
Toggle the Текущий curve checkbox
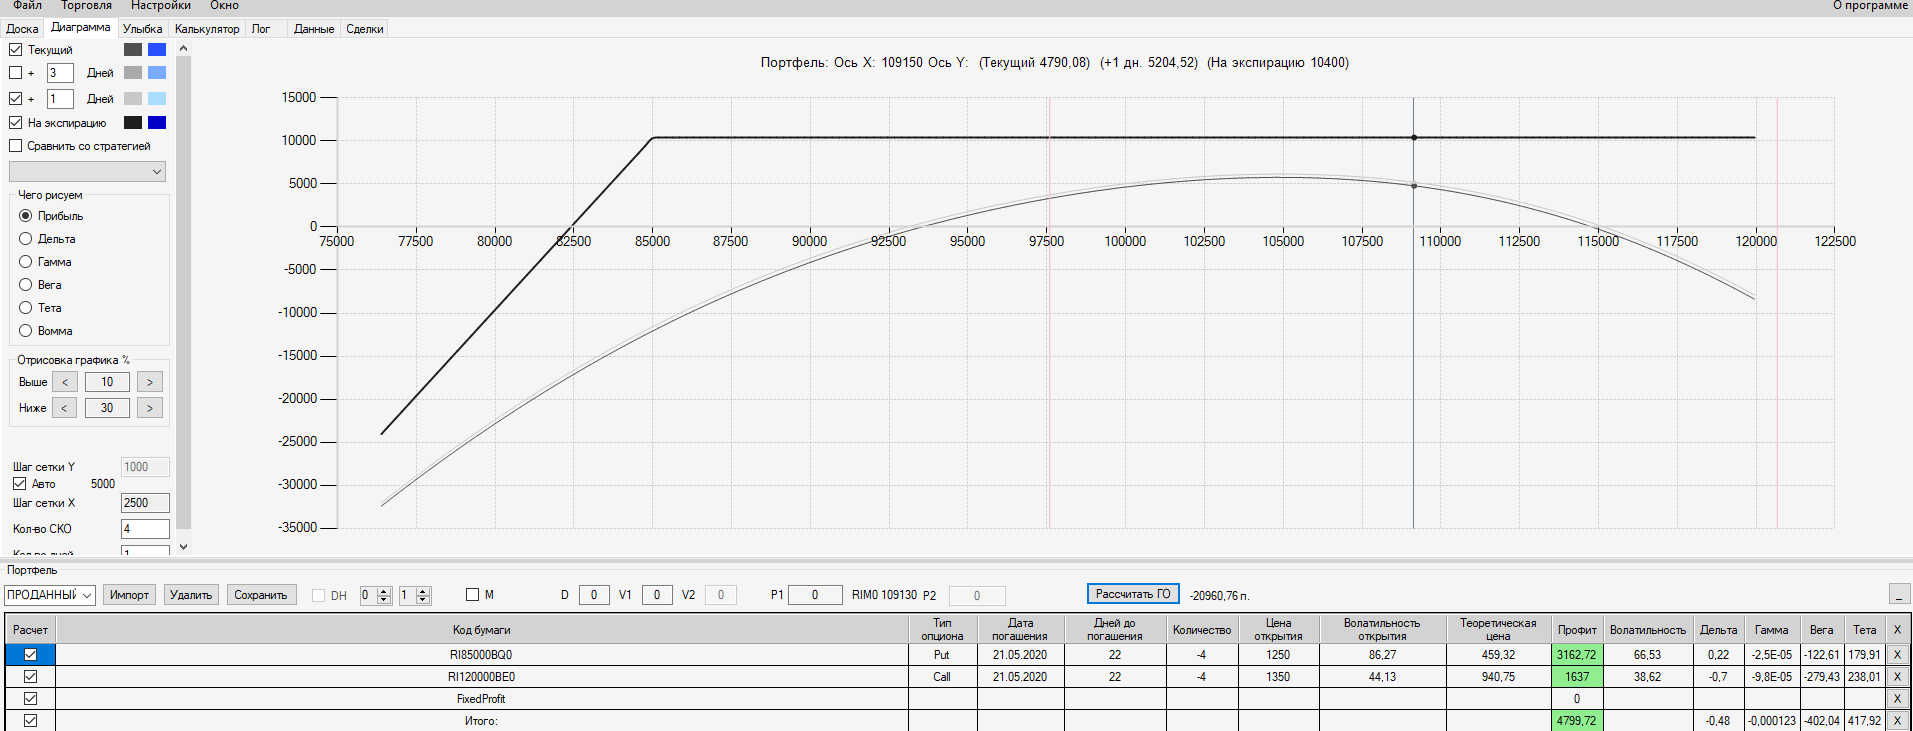coord(15,50)
